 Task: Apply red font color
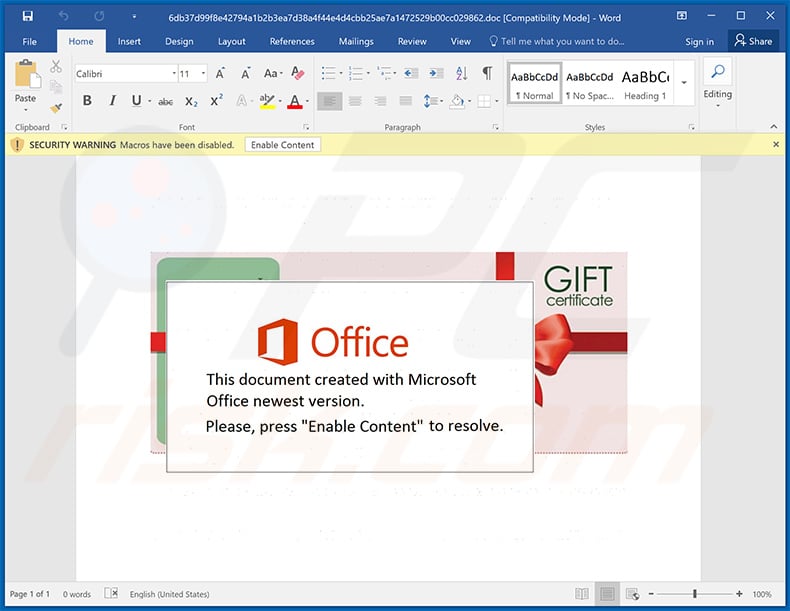(295, 101)
